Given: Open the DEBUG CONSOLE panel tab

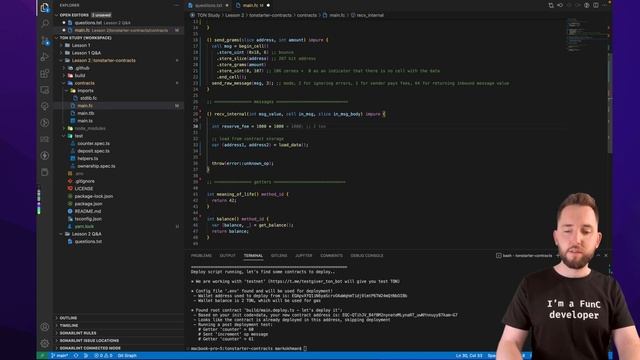Looking at the screenshot, I should click(x=367, y=256).
